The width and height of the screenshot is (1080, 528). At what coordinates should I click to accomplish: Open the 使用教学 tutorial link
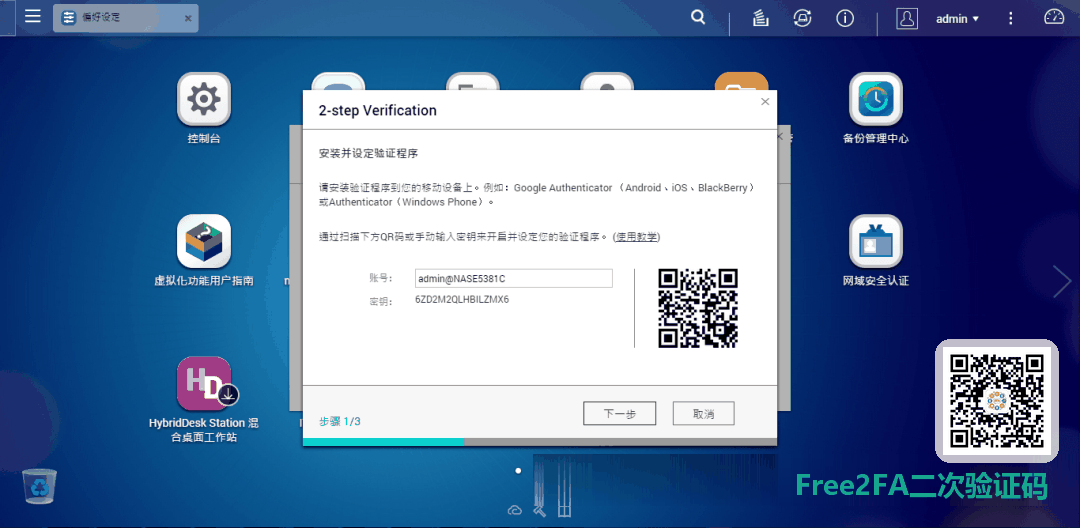point(636,236)
